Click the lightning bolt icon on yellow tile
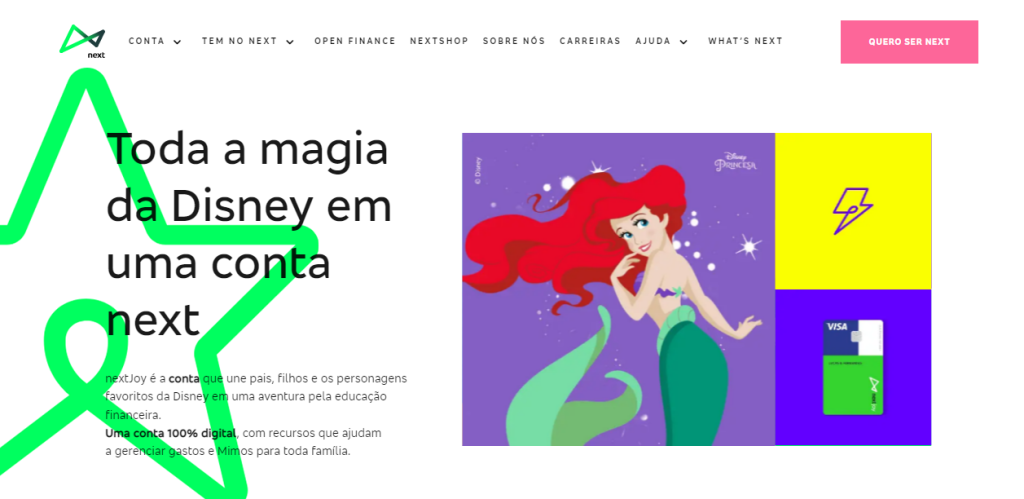 coord(852,211)
